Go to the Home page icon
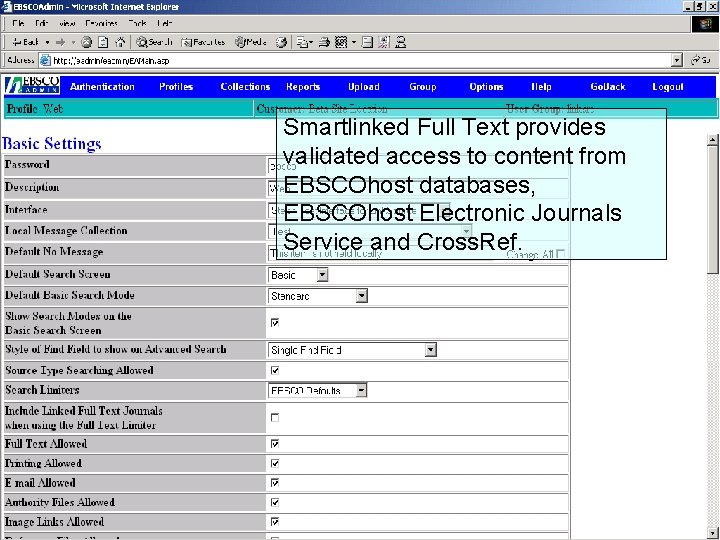The image size is (720, 540). point(120,42)
